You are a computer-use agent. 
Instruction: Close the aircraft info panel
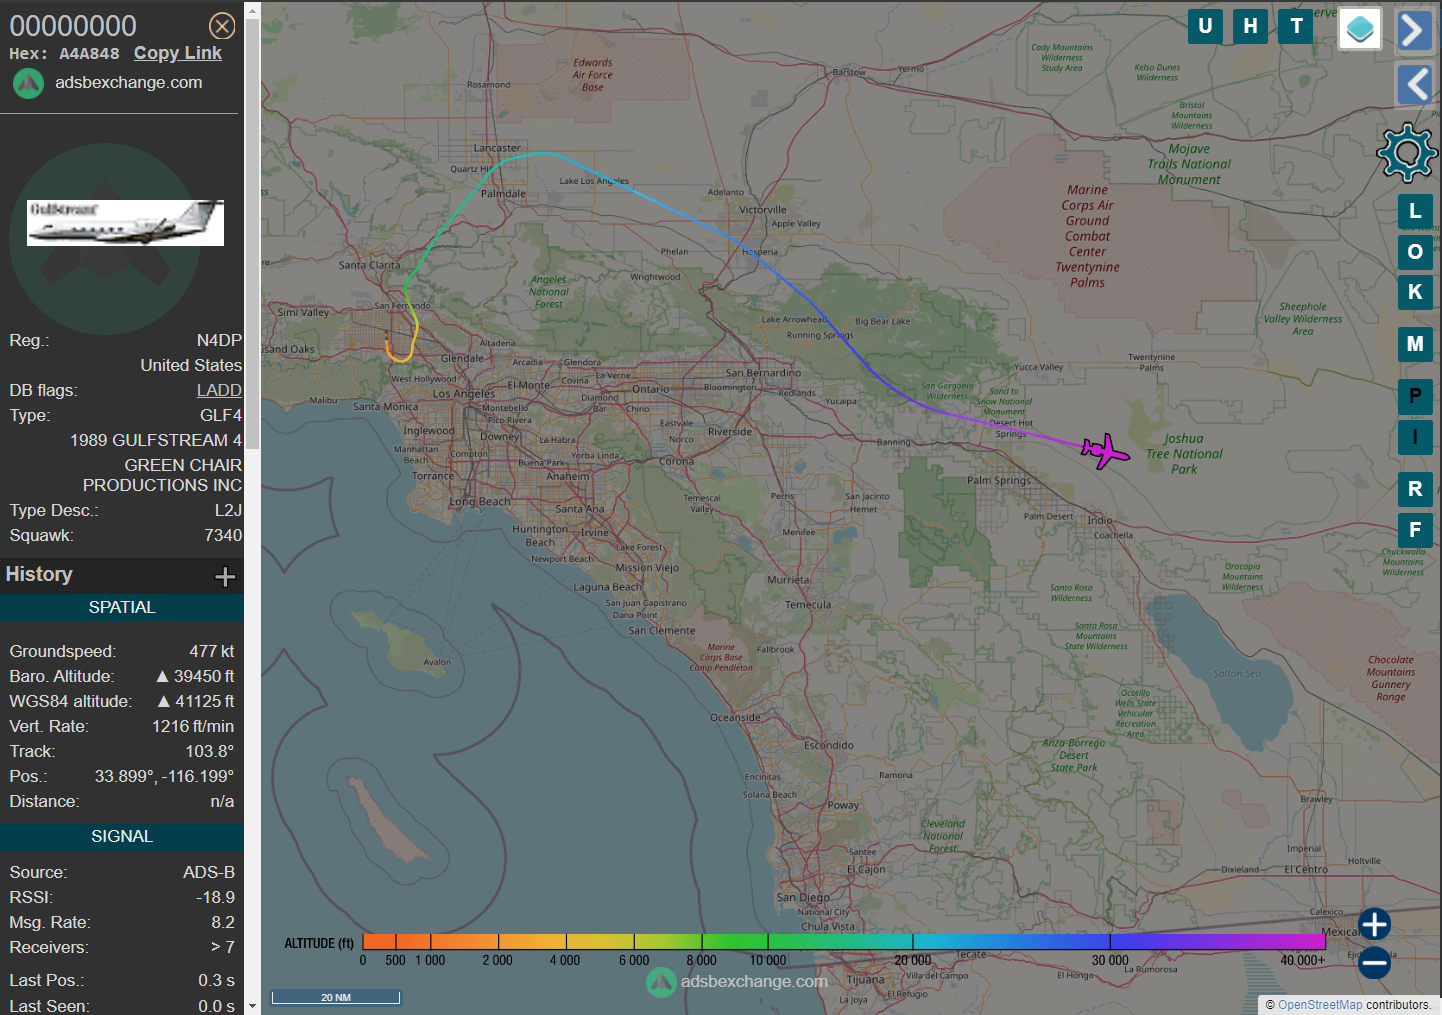[222, 26]
